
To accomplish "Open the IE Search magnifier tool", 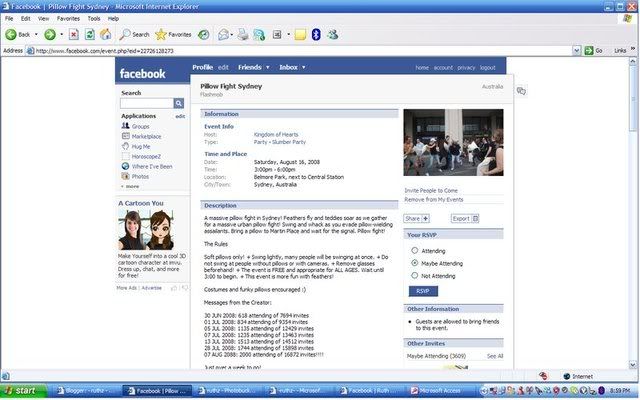I will [134, 35].
